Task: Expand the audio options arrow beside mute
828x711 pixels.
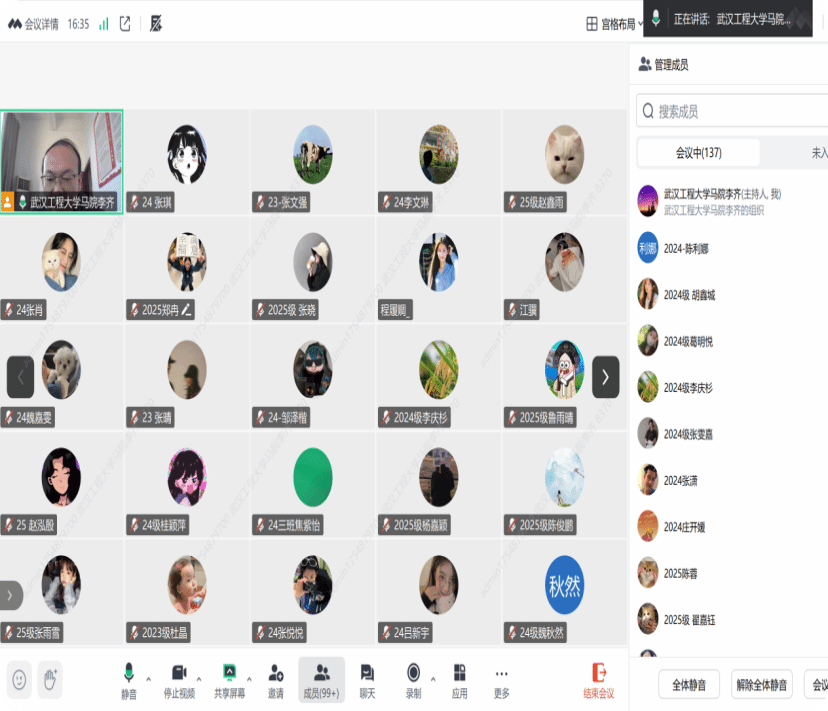Action: tap(149, 678)
